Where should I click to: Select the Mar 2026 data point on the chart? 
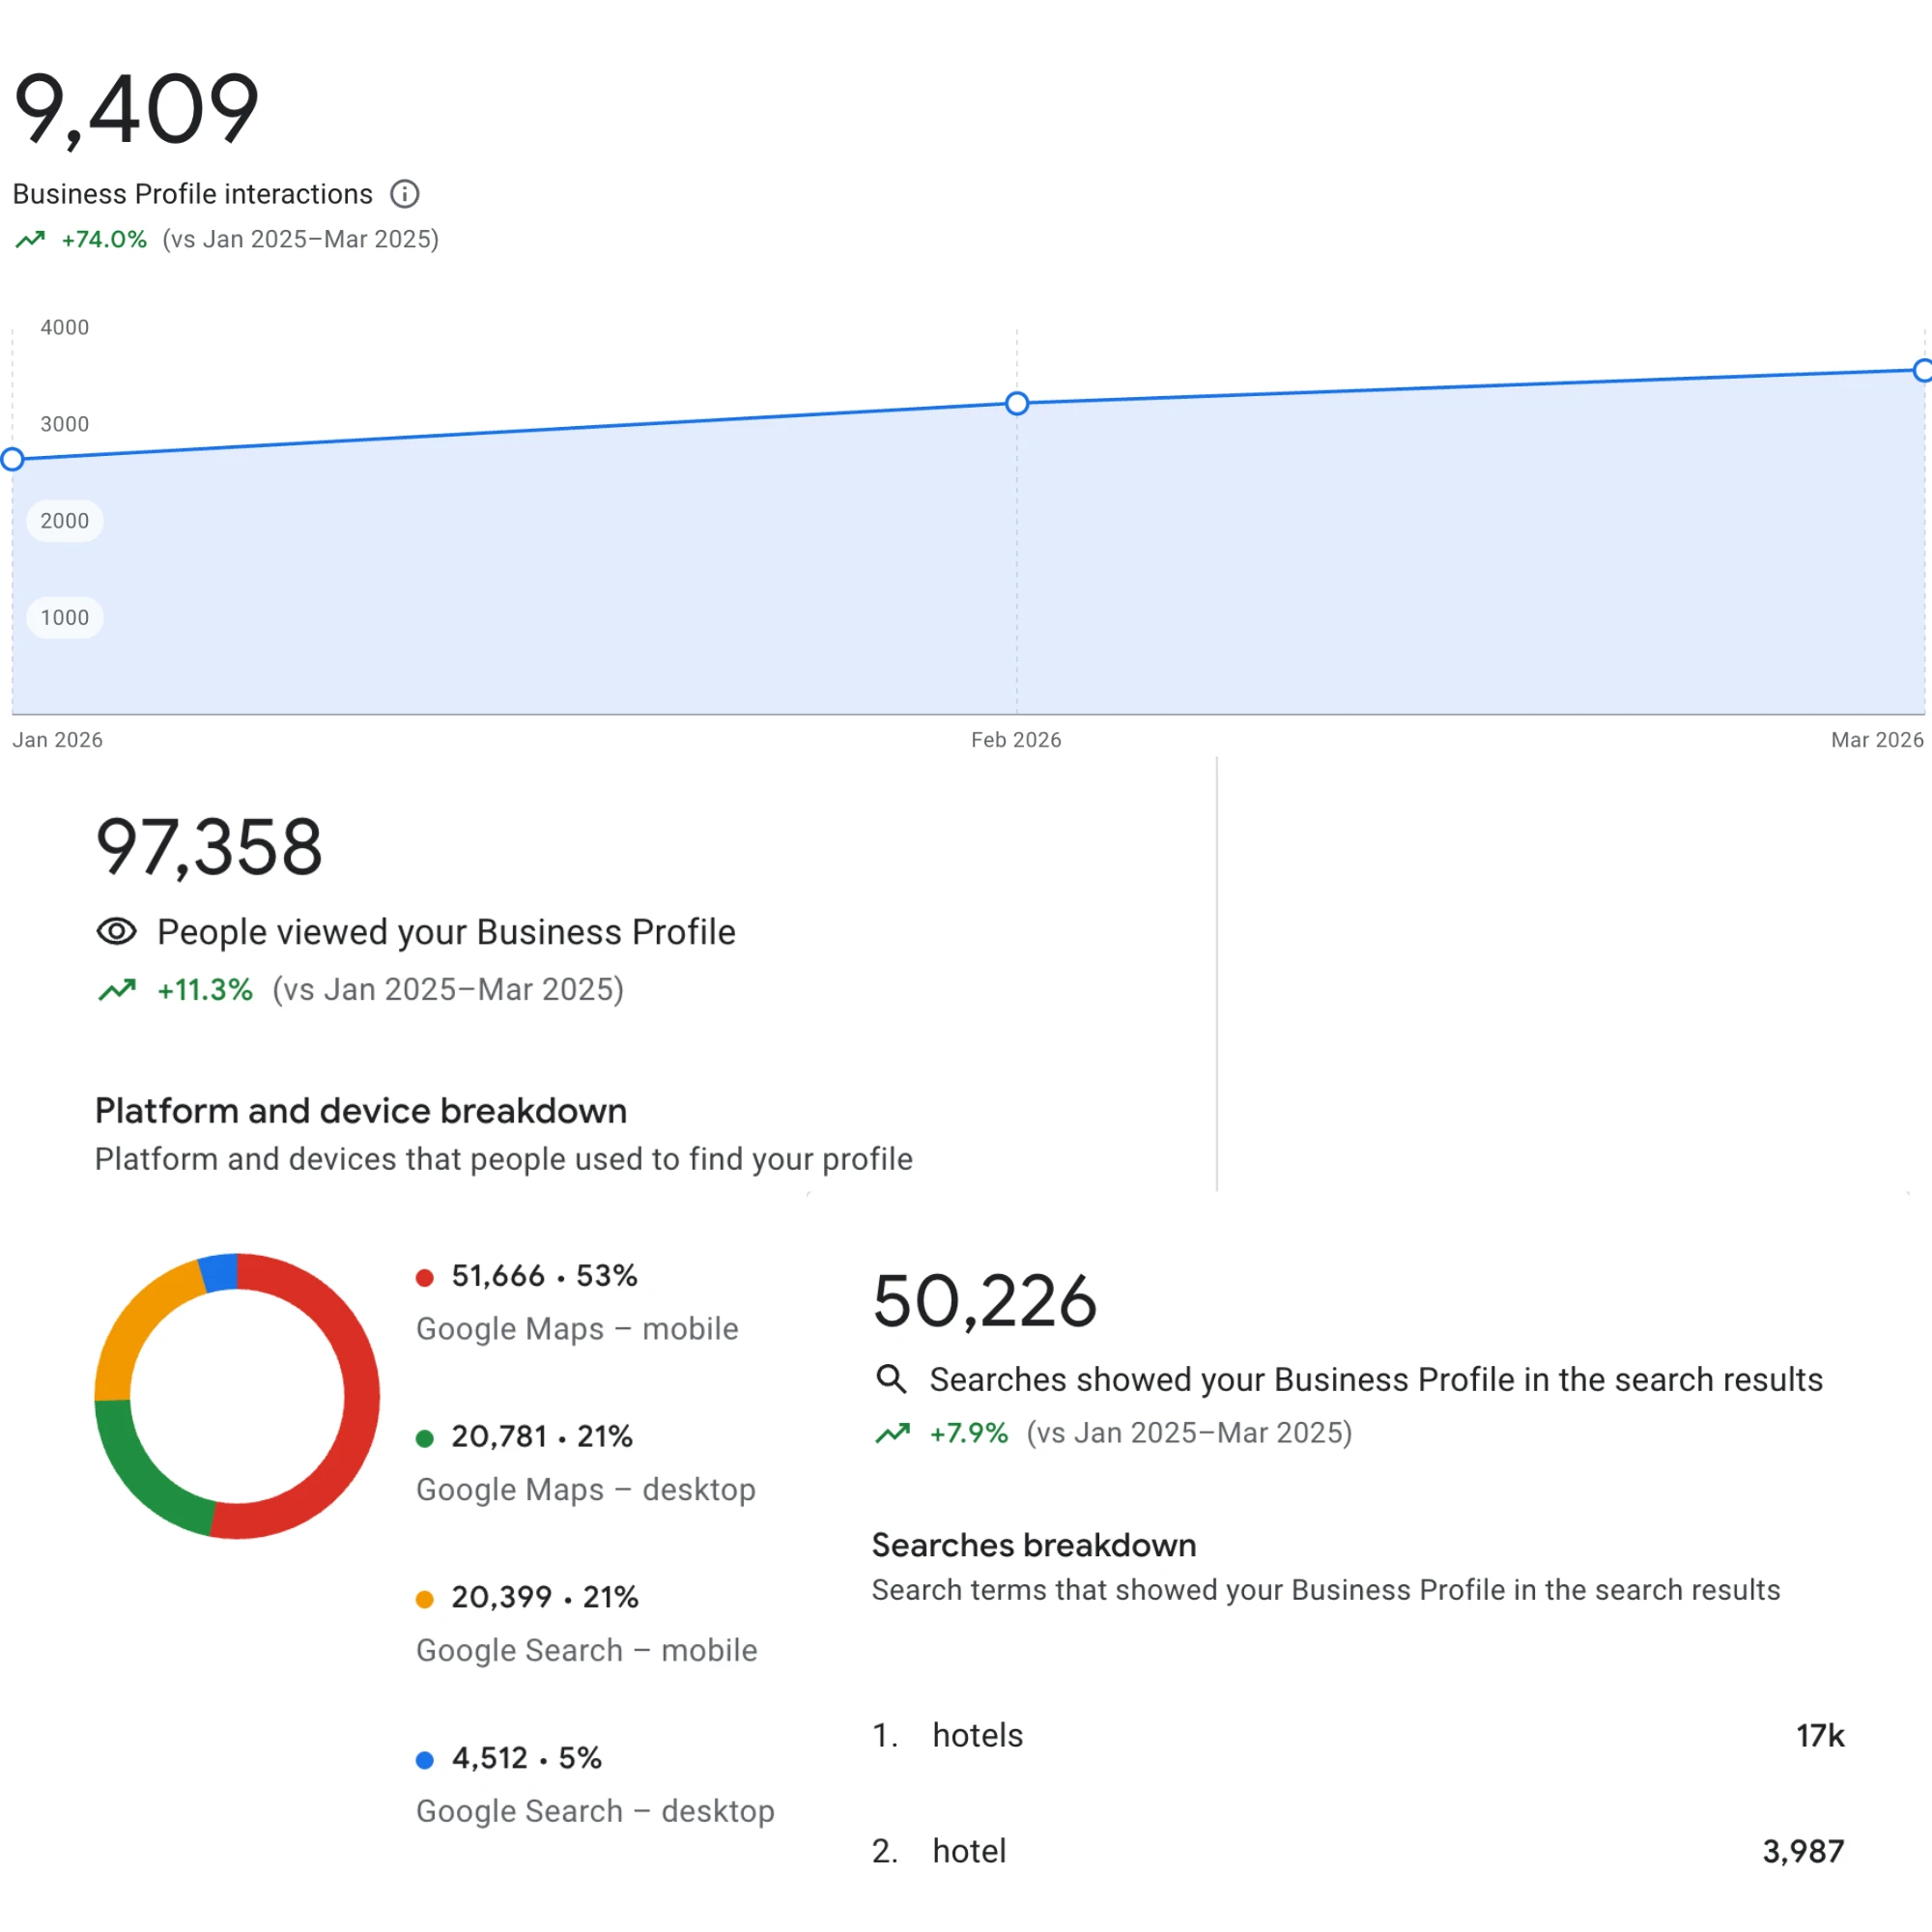(x=1922, y=371)
